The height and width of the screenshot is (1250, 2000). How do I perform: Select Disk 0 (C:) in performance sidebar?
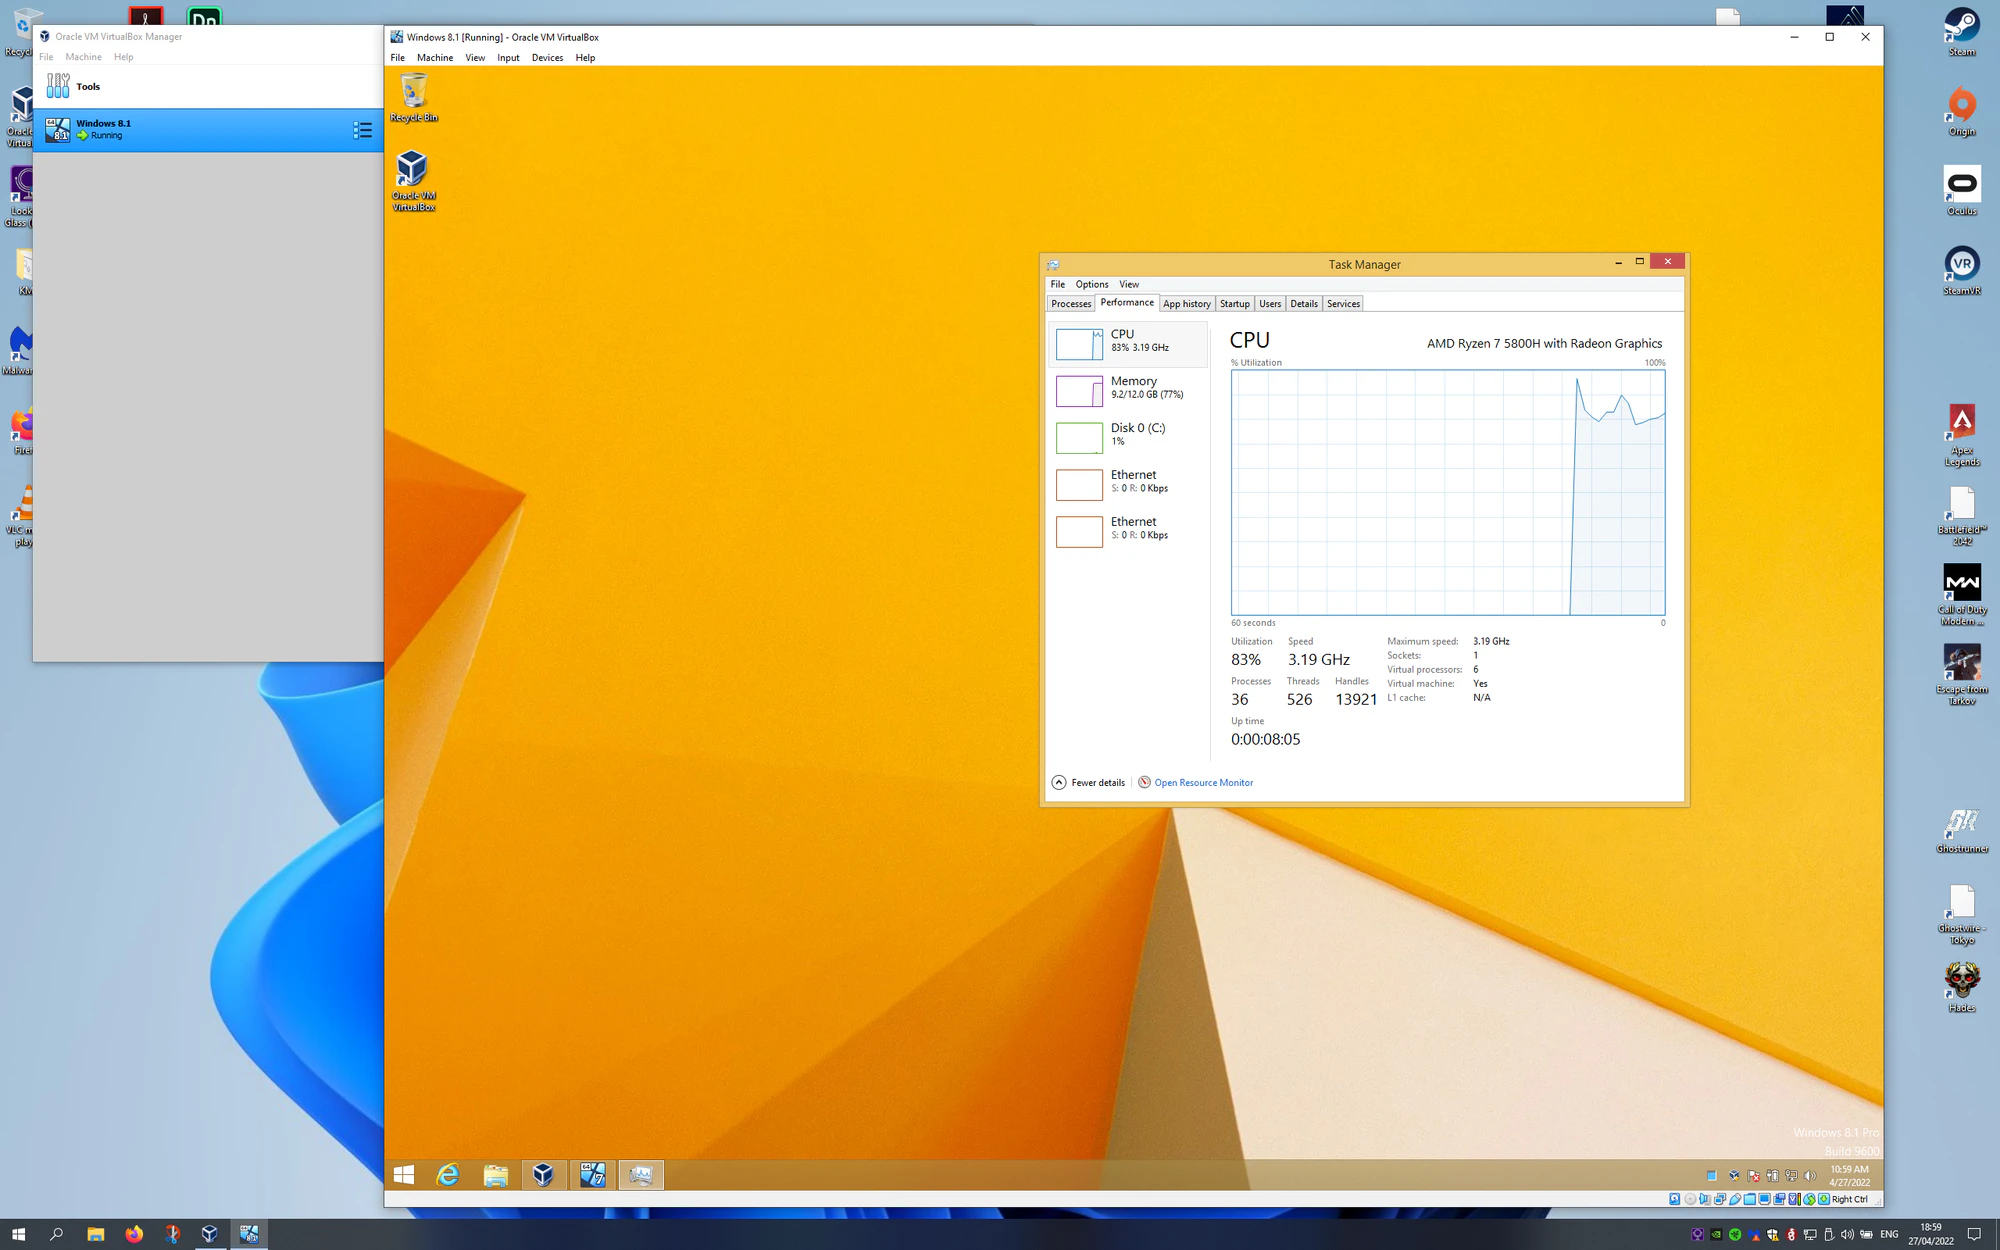pyautogui.click(x=1128, y=435)
